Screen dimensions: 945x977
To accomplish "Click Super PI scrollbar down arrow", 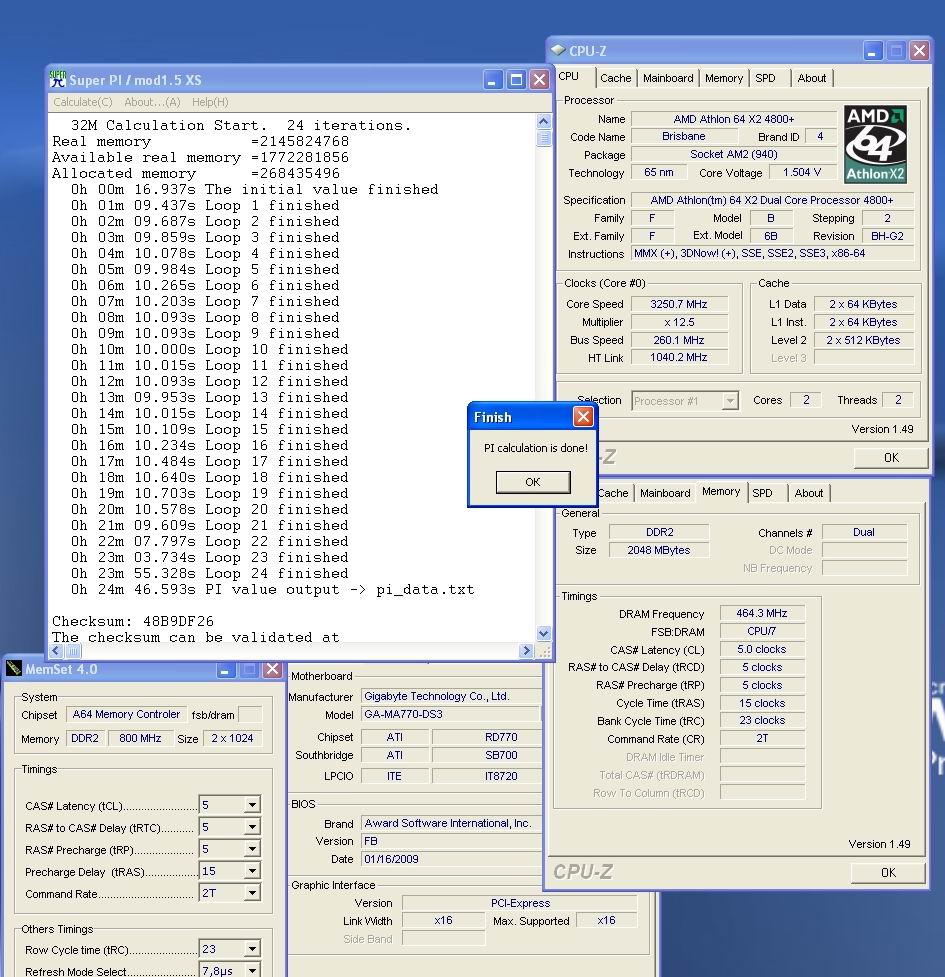I will [x=543, y=634].
